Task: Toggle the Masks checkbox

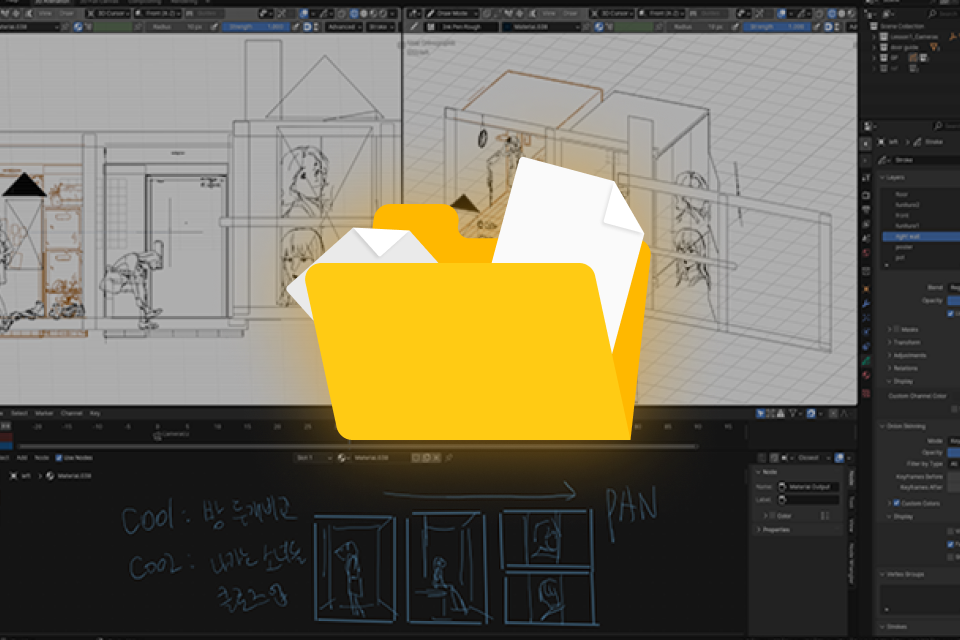Action: [x=896, y=329]
